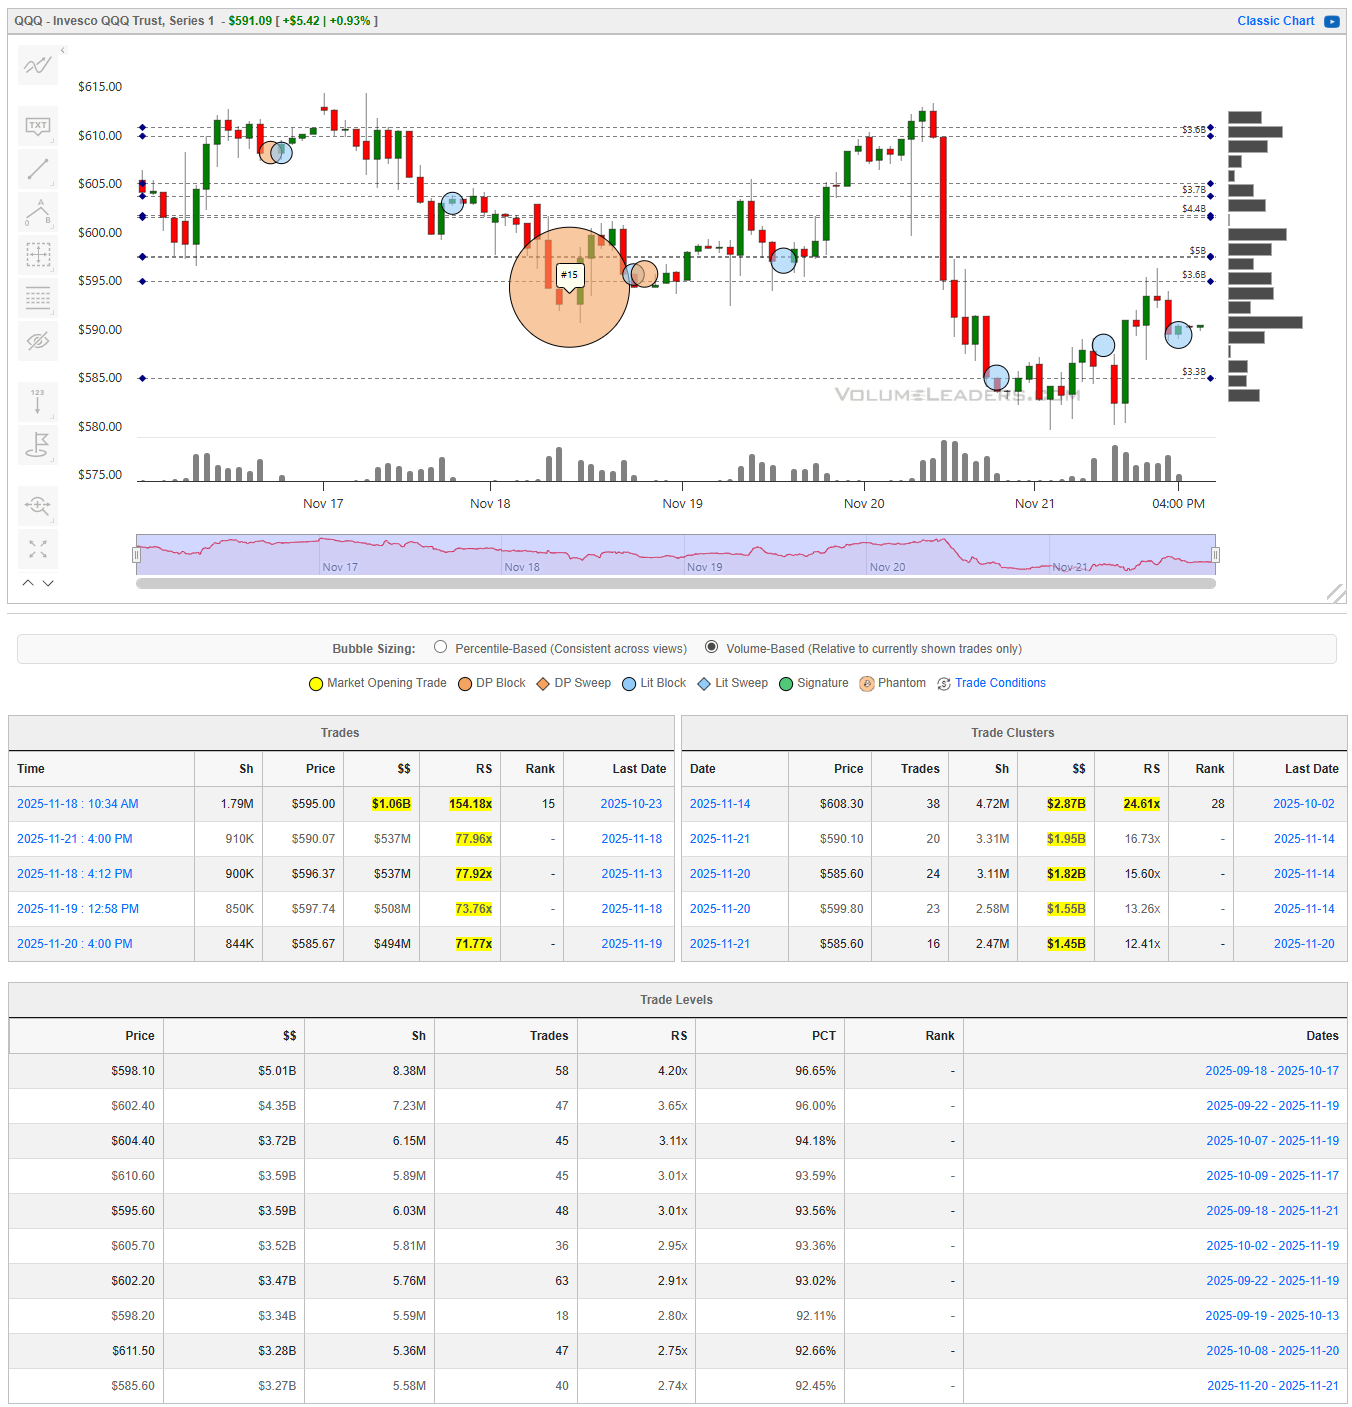
Task: Click the $598.10 trade level price
Action: 133,1071
